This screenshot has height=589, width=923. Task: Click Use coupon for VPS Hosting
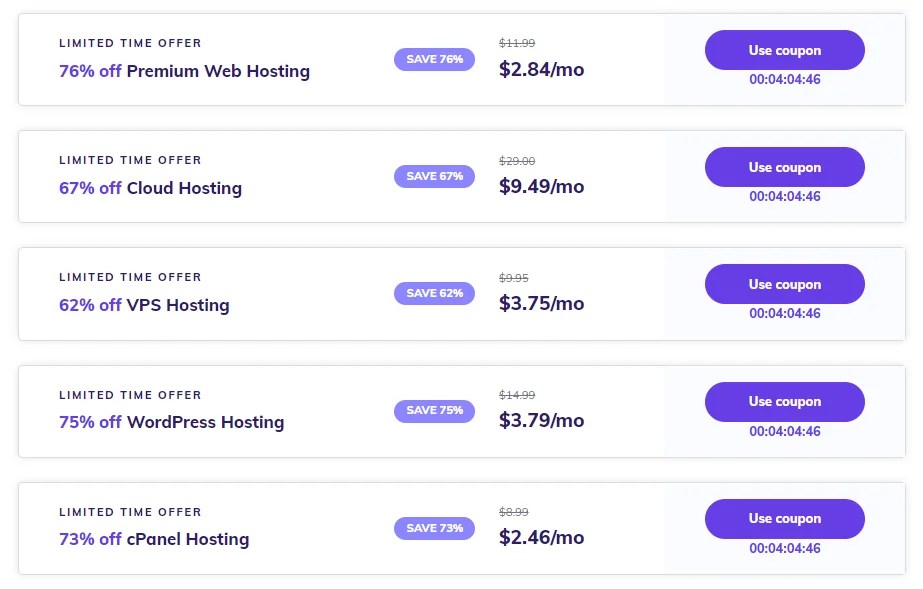[784, 284]
